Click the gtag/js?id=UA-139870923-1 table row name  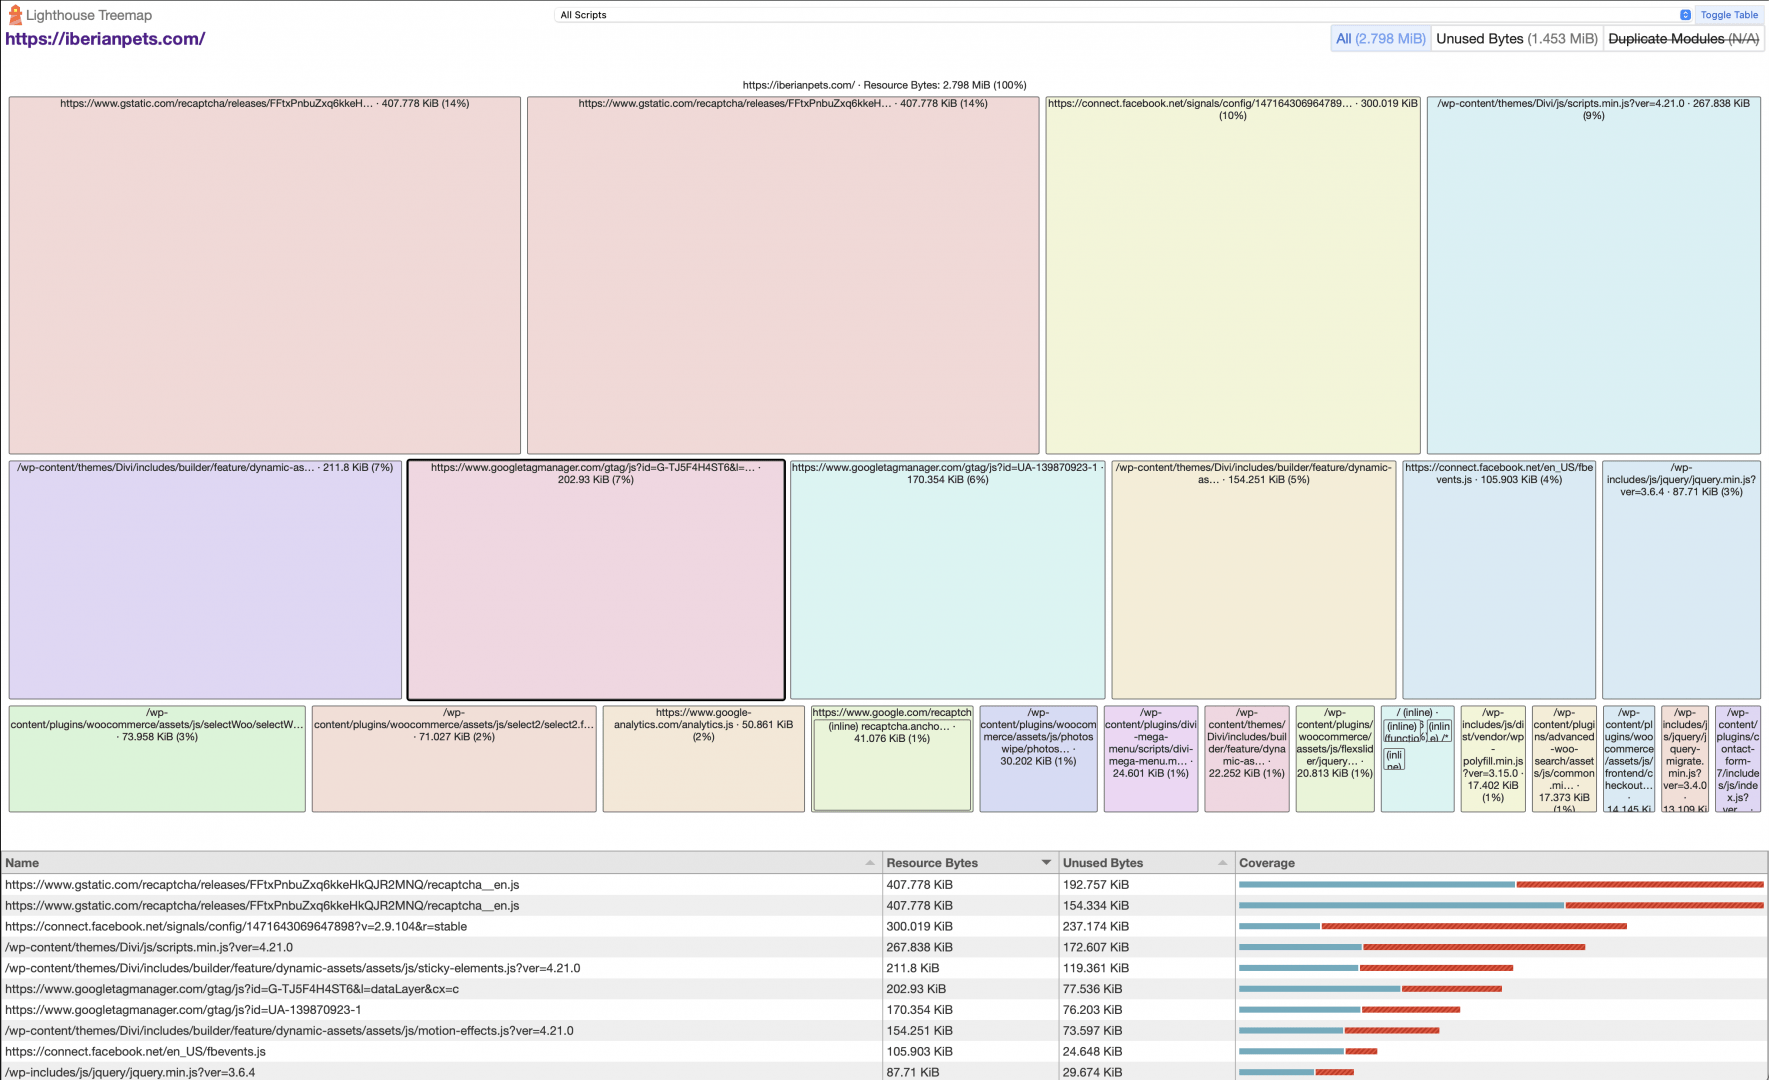point(183,1010)
